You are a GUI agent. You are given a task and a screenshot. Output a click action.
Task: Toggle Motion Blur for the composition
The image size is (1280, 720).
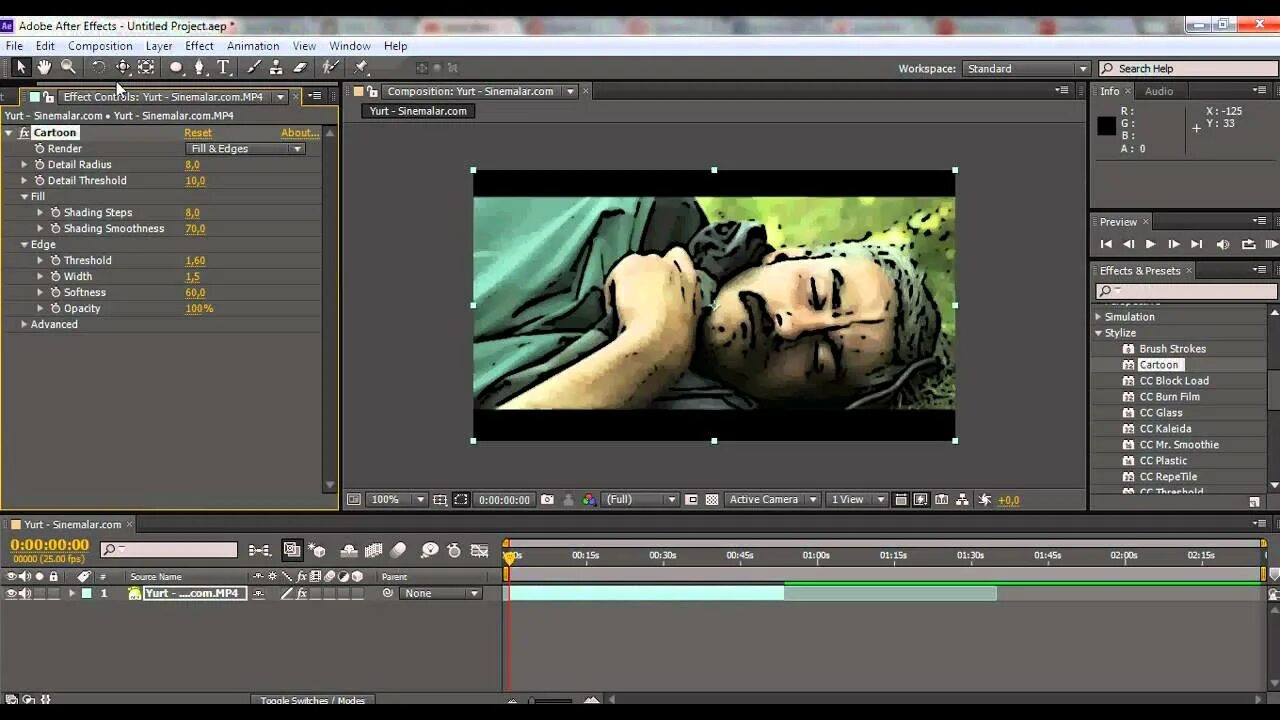point(398,550)
